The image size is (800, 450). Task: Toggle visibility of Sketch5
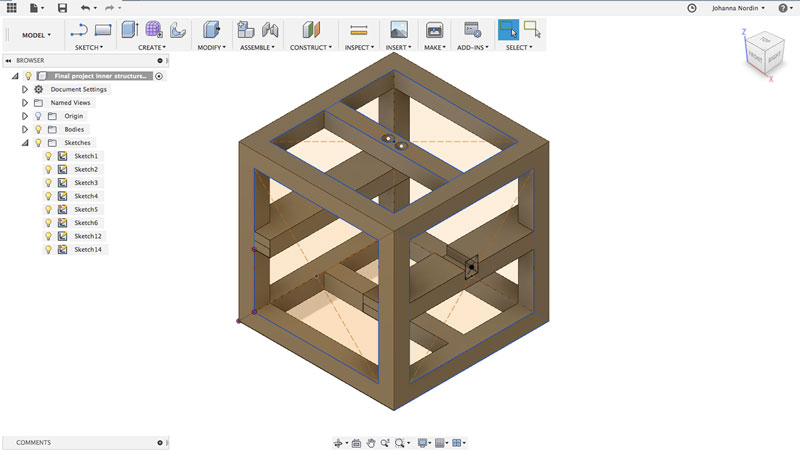48,209
